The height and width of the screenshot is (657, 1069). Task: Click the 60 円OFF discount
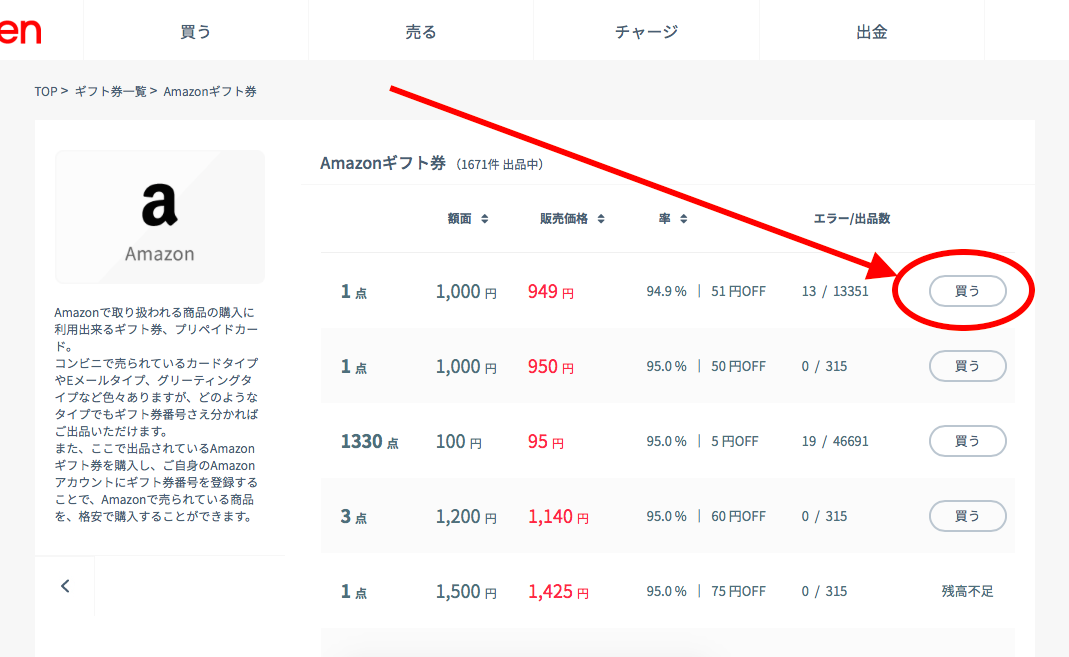pos(738,516)
